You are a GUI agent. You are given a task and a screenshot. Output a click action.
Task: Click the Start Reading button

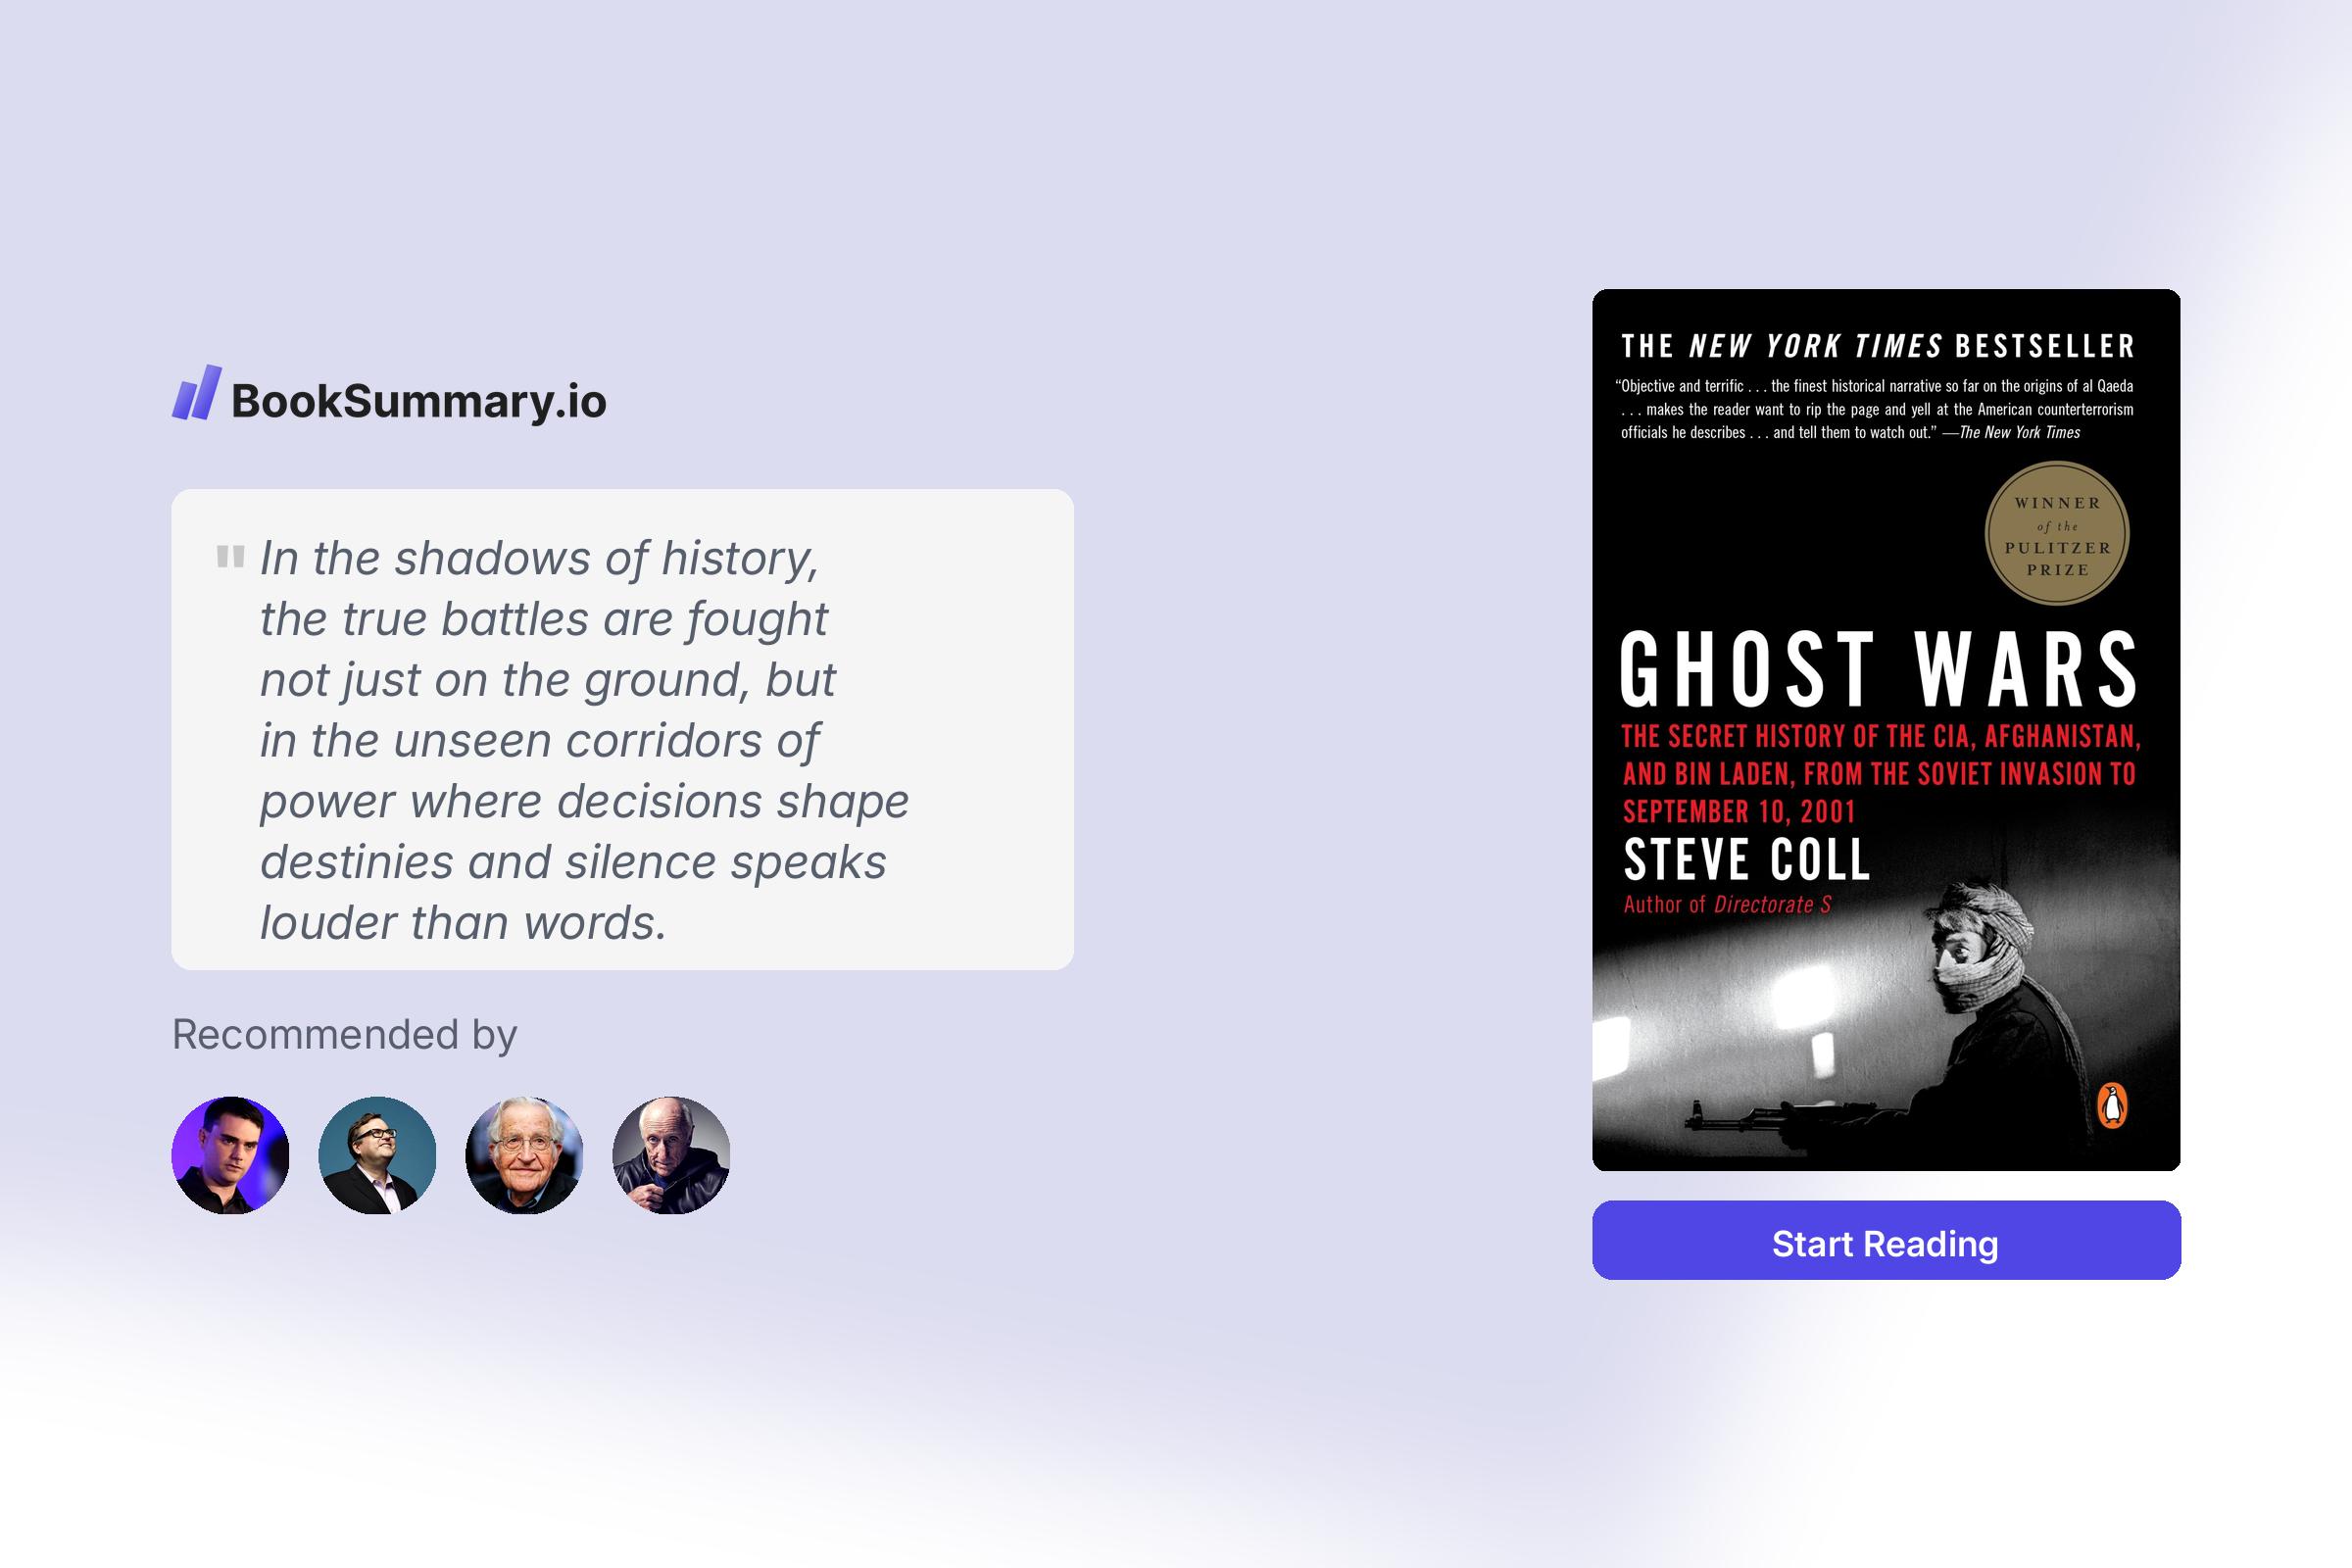coord(1886,1243)
